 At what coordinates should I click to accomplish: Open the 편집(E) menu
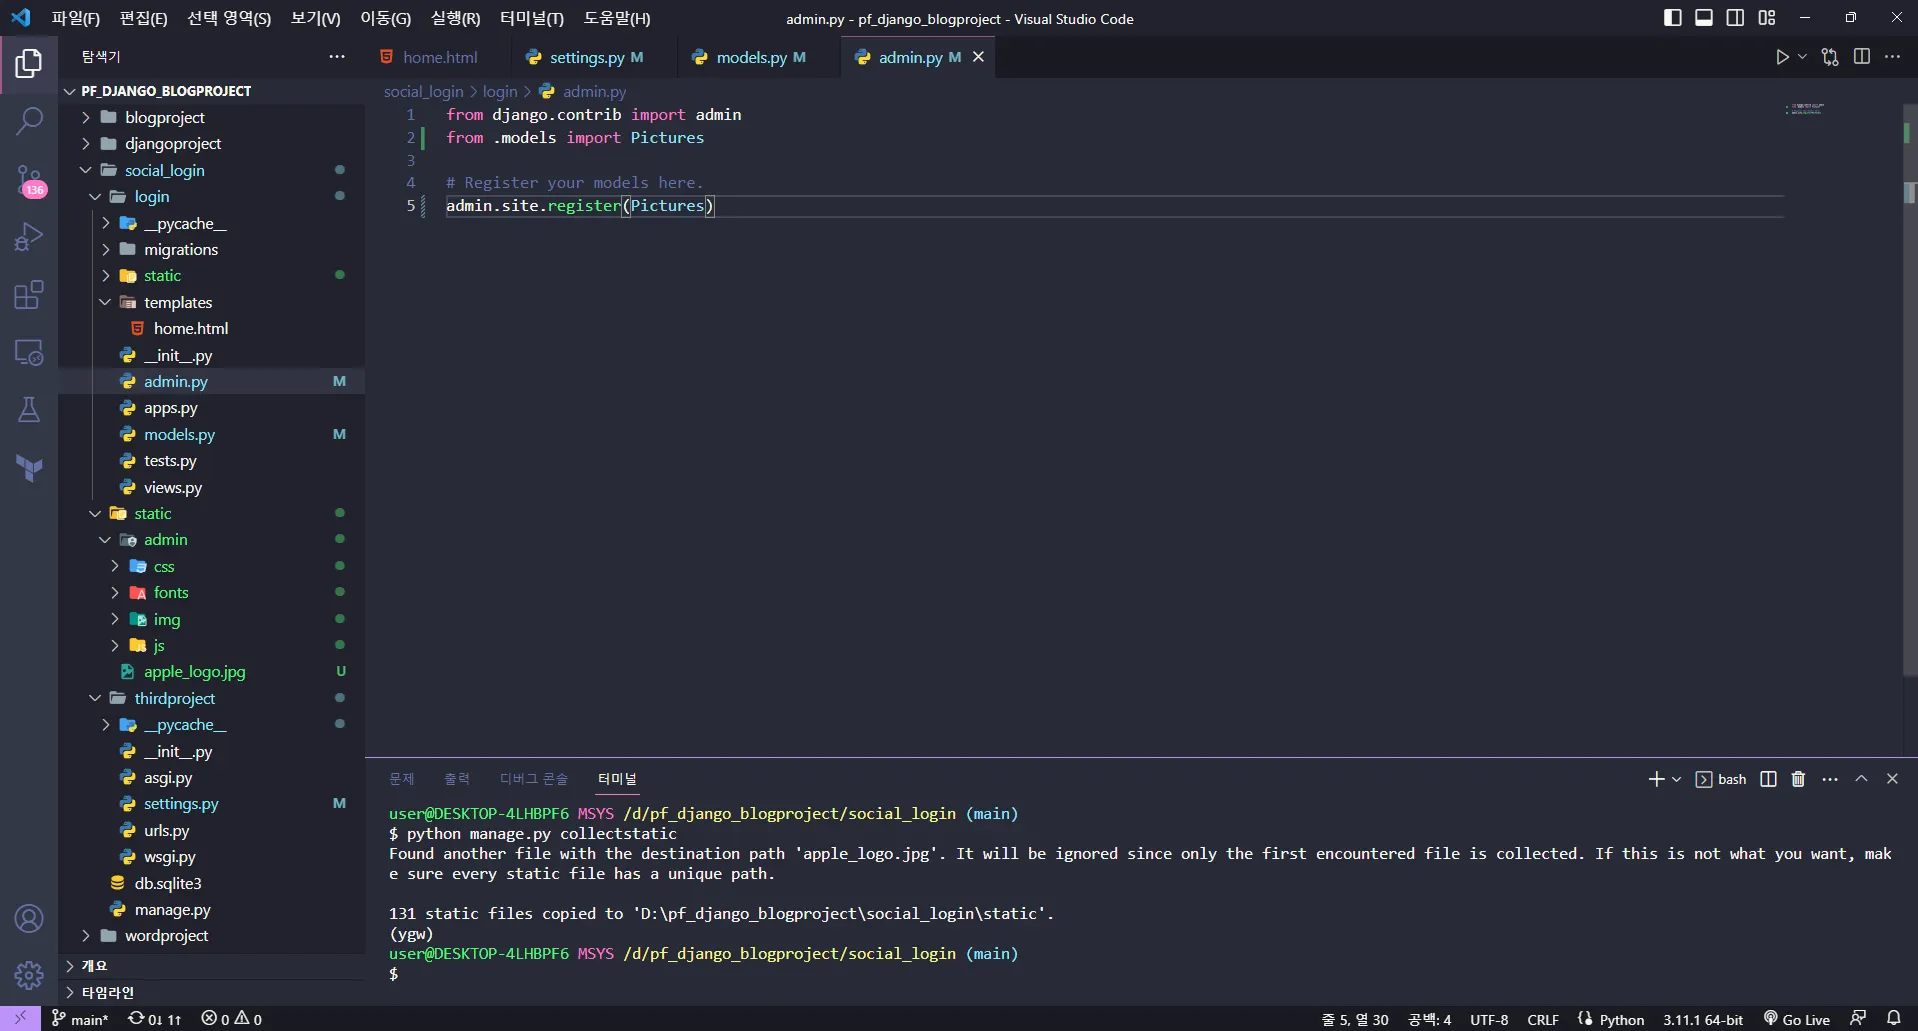(x=143, y=18)
